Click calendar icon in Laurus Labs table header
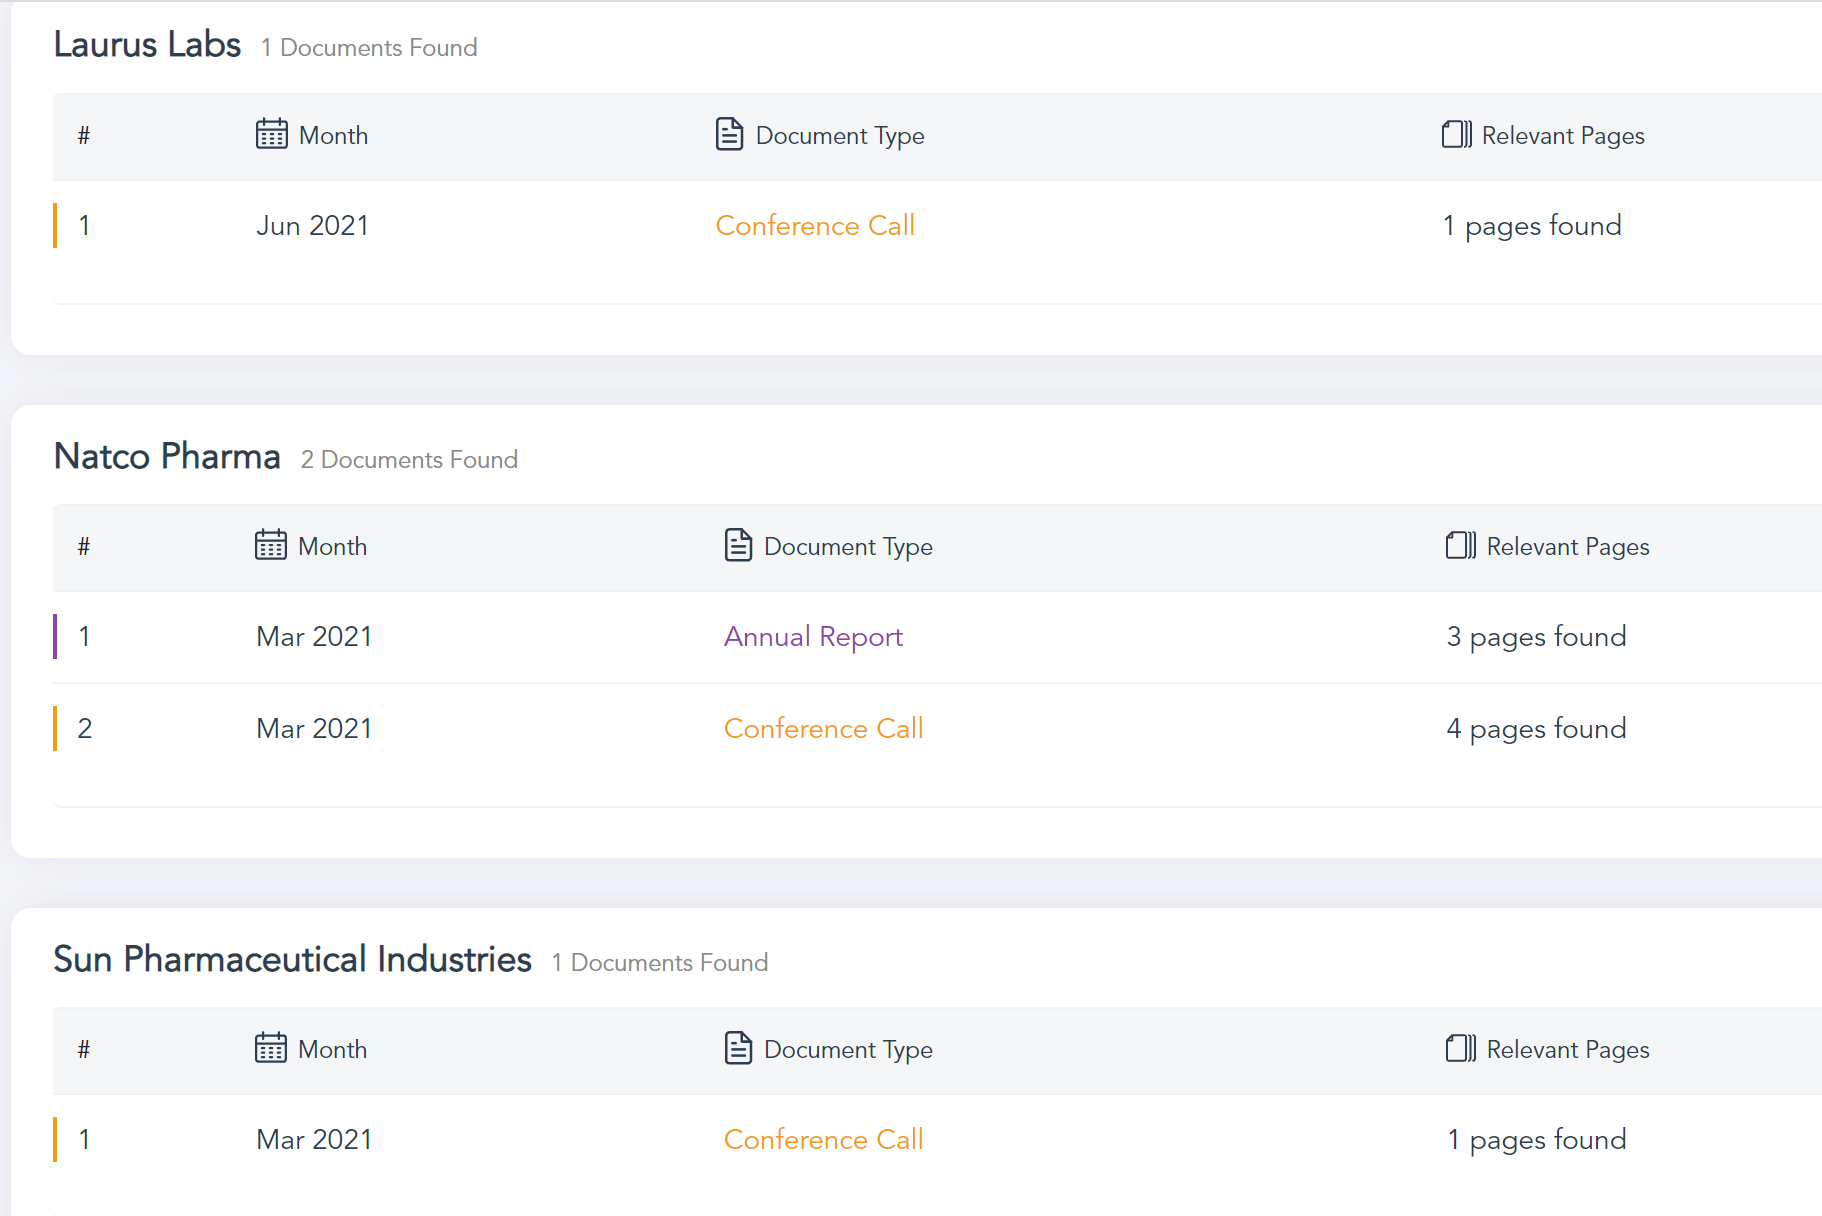This screenshot has height=1216, width=1822. click(271, 134)
